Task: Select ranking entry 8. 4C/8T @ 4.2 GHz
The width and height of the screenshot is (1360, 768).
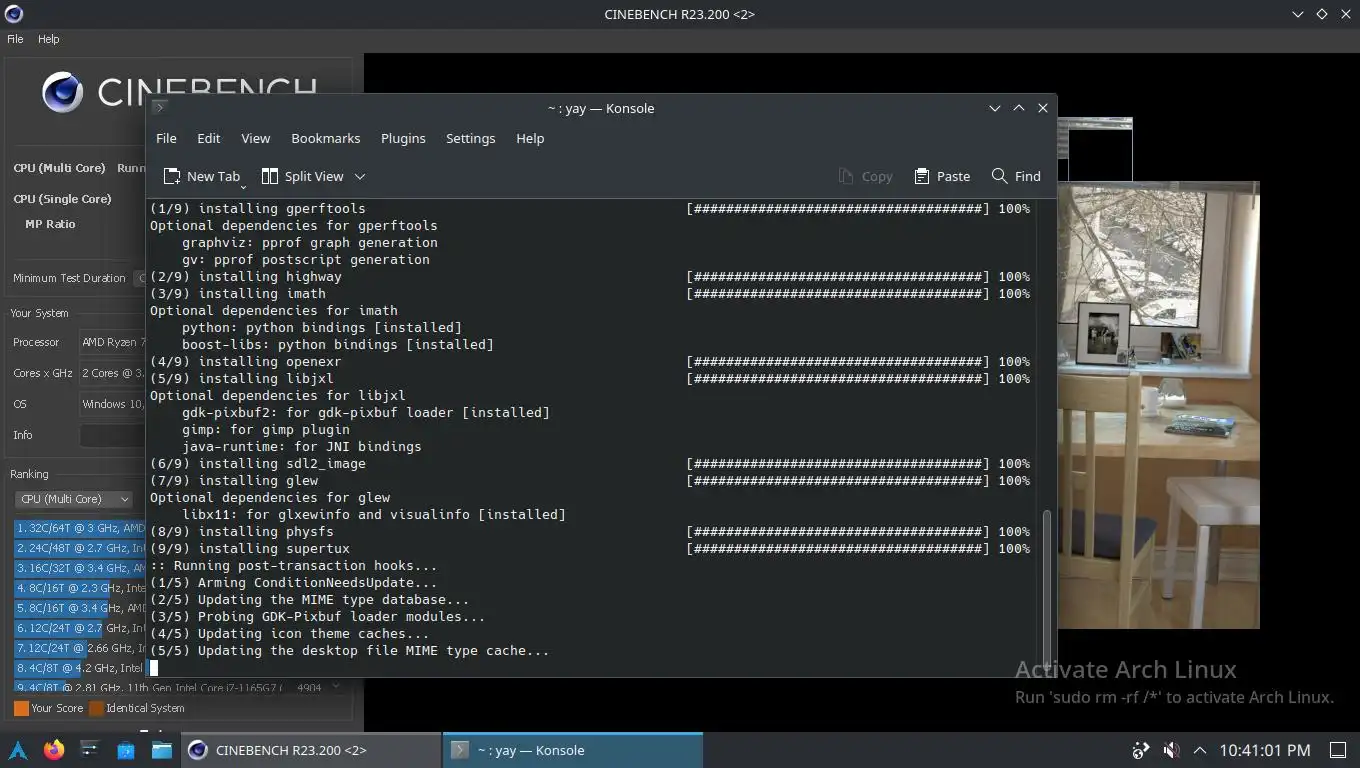Action: pyautogui.click(x=80, y=668)
